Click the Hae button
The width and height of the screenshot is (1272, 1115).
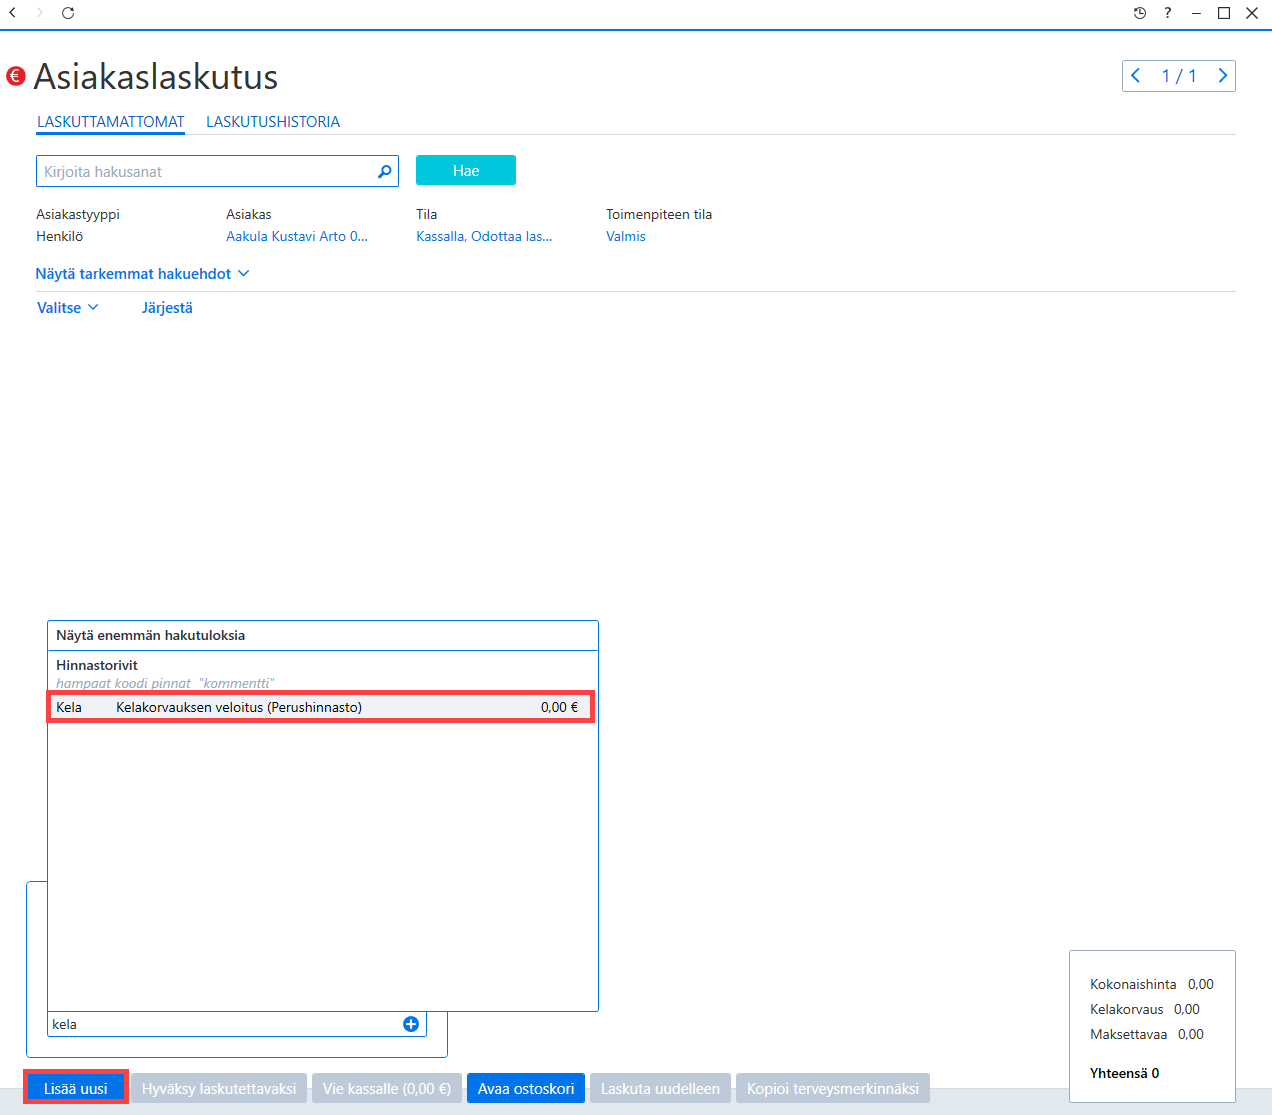pyautogui.click(x=466, y=171)
